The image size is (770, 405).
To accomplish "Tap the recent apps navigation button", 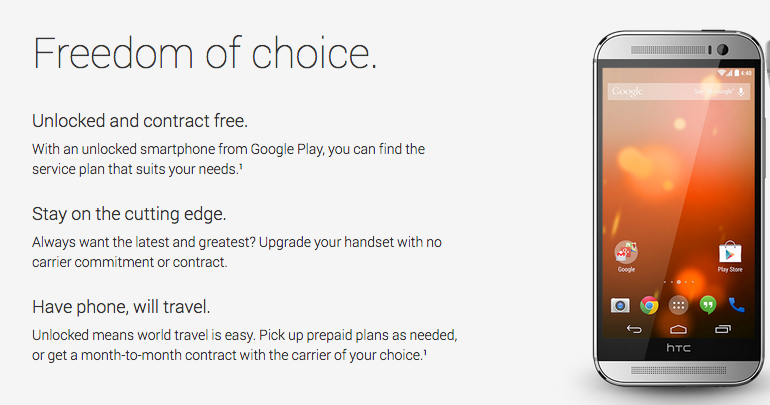I will pyautogui.click(x=723, y=329).
